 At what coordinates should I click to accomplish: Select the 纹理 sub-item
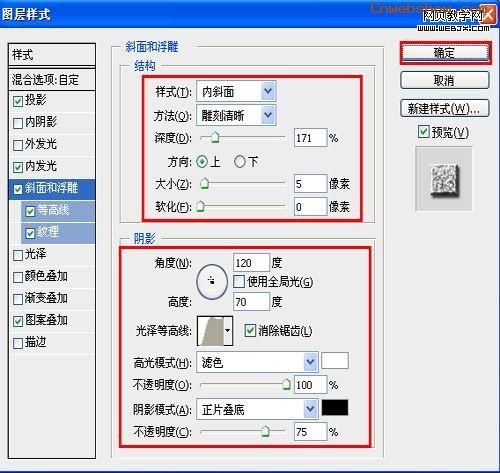pyautogui.click(x=58, y=232)
